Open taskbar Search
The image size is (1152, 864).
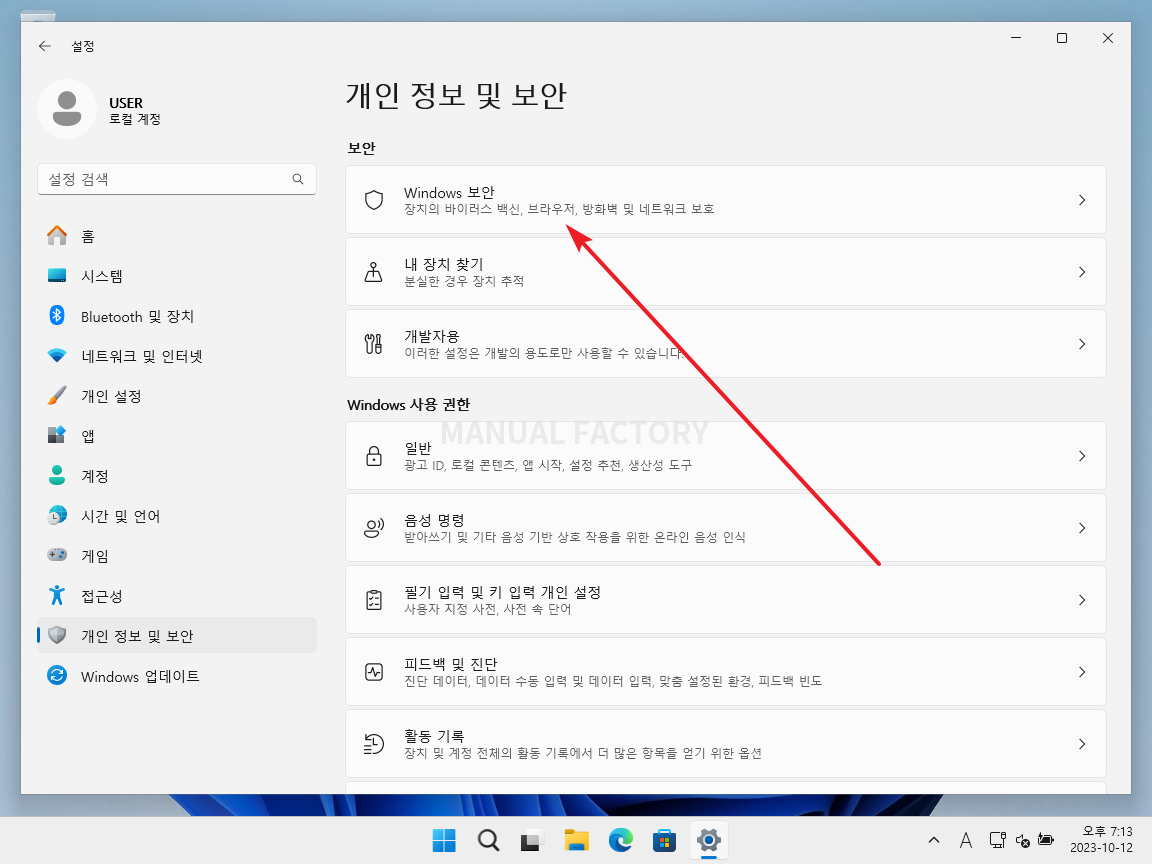click(x=488, y=840)
